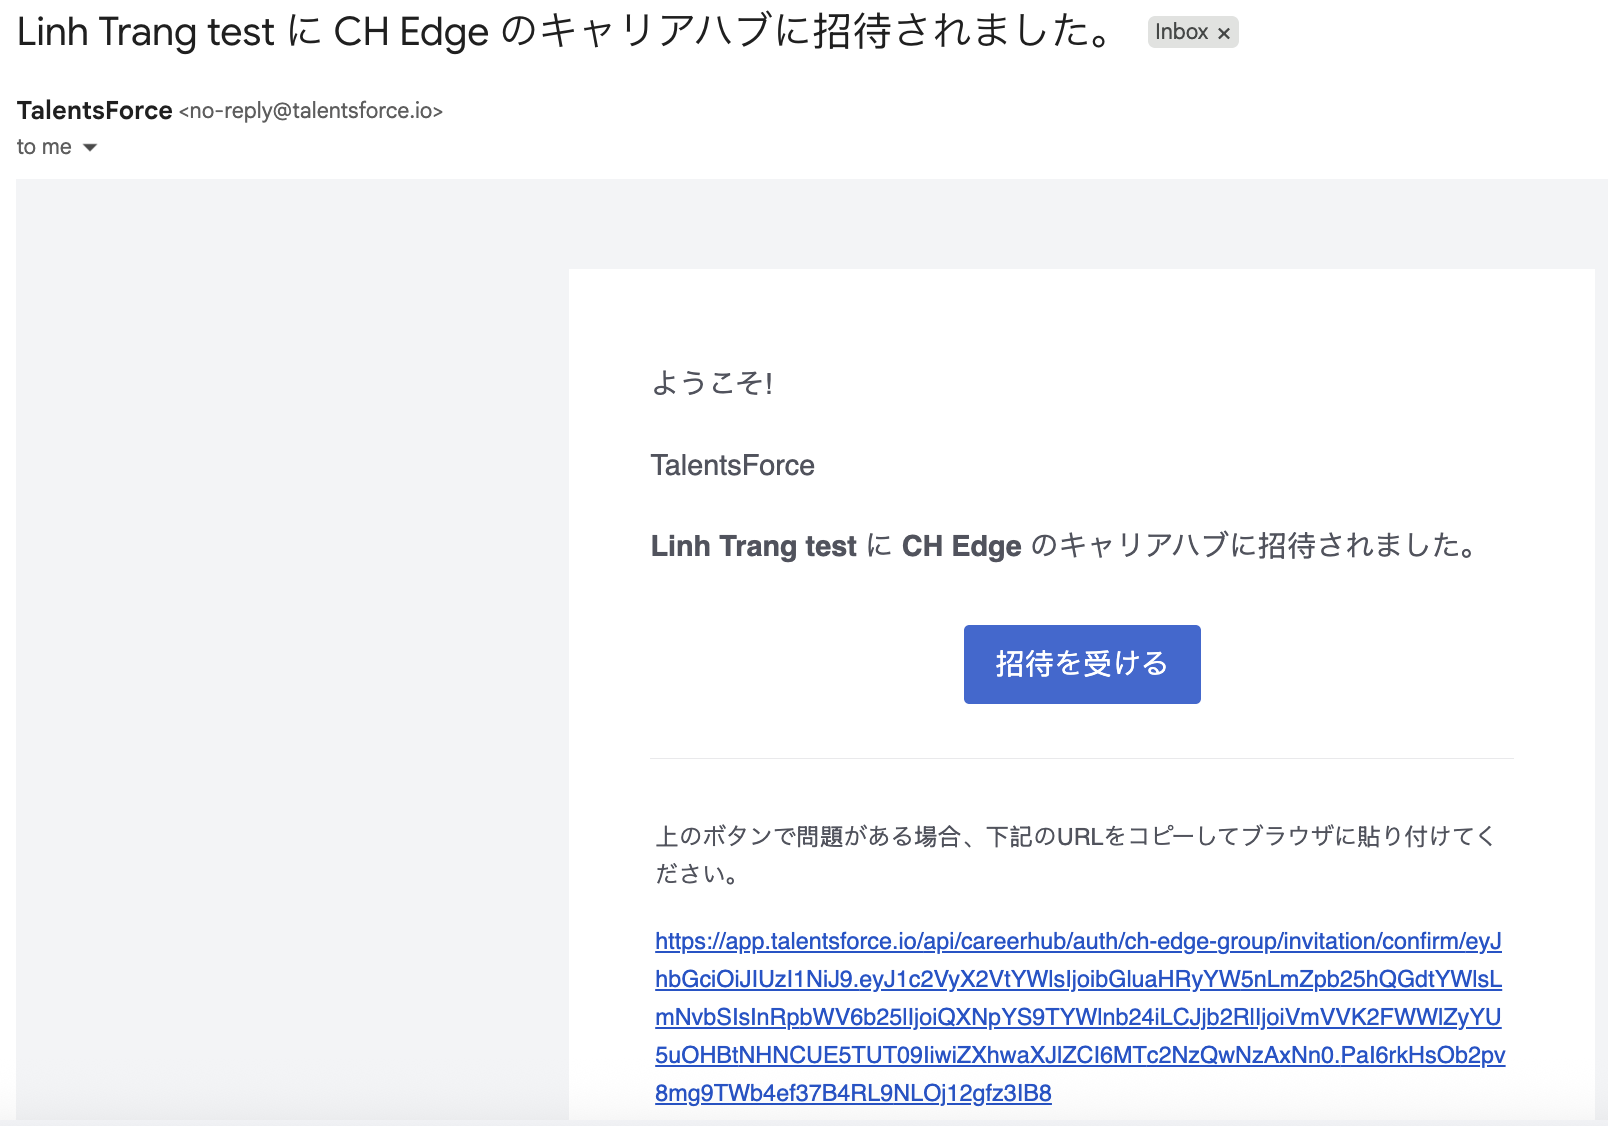Click TalentsForce text in the email body
The image size is (1608, 1126).
(732, 465)
